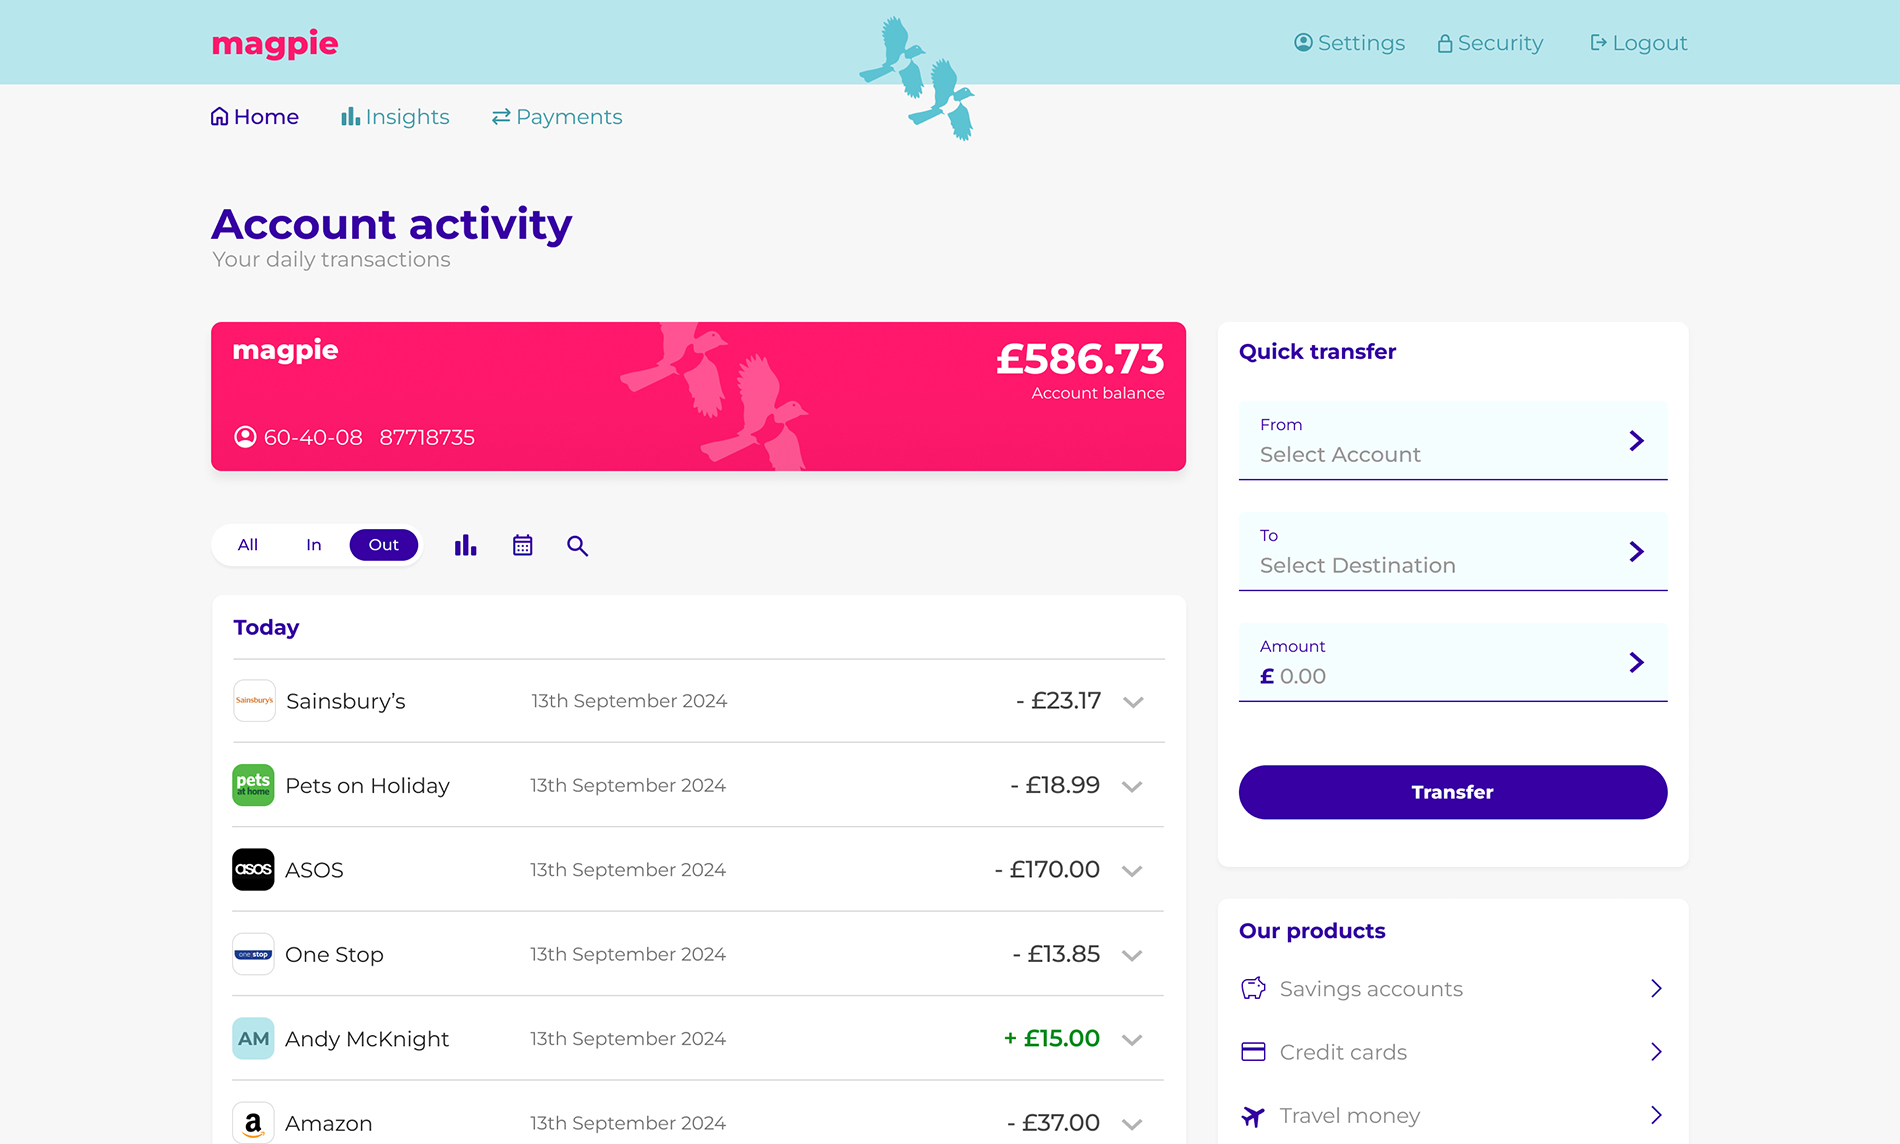Viewport: 1900px width, 1144px height.
Task: Click the -£23.17 Sainsbury's amount
Action: tap(1058, 701)
